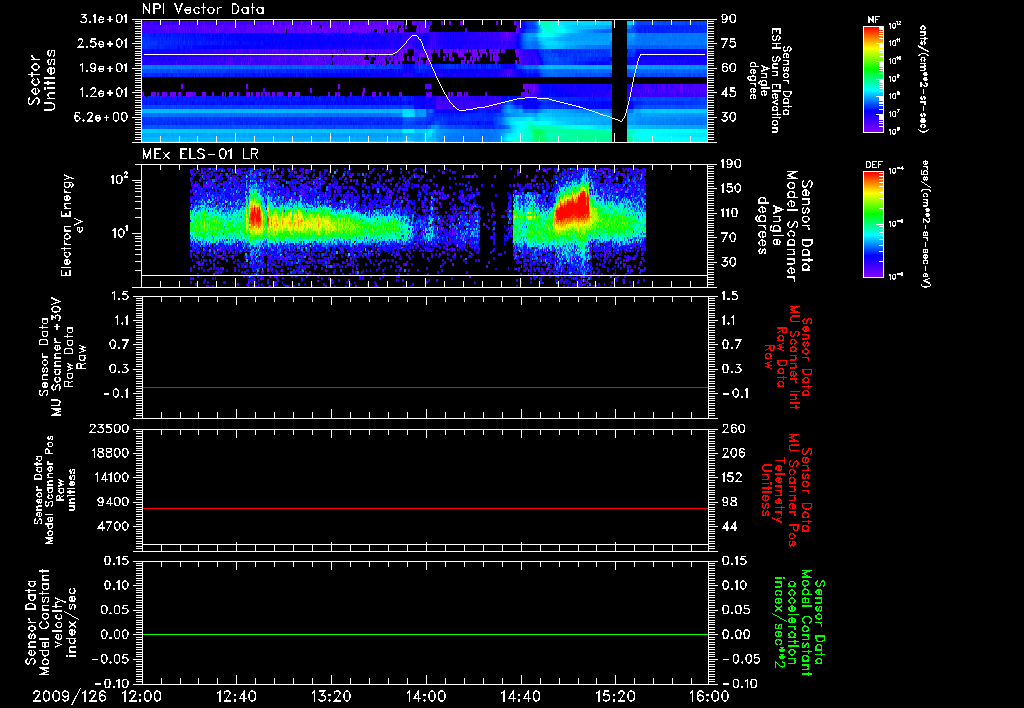Click the large red electron burst near 15:05
The image size is (1024, 708).
(x=572, y=208)
